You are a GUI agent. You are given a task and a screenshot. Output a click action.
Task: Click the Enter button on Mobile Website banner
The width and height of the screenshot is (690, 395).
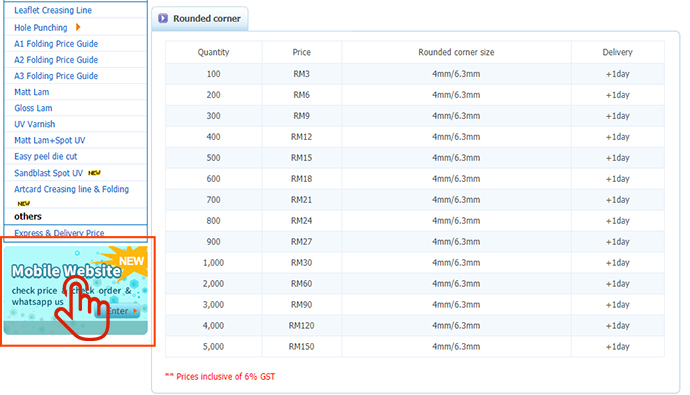click(117, 311)
